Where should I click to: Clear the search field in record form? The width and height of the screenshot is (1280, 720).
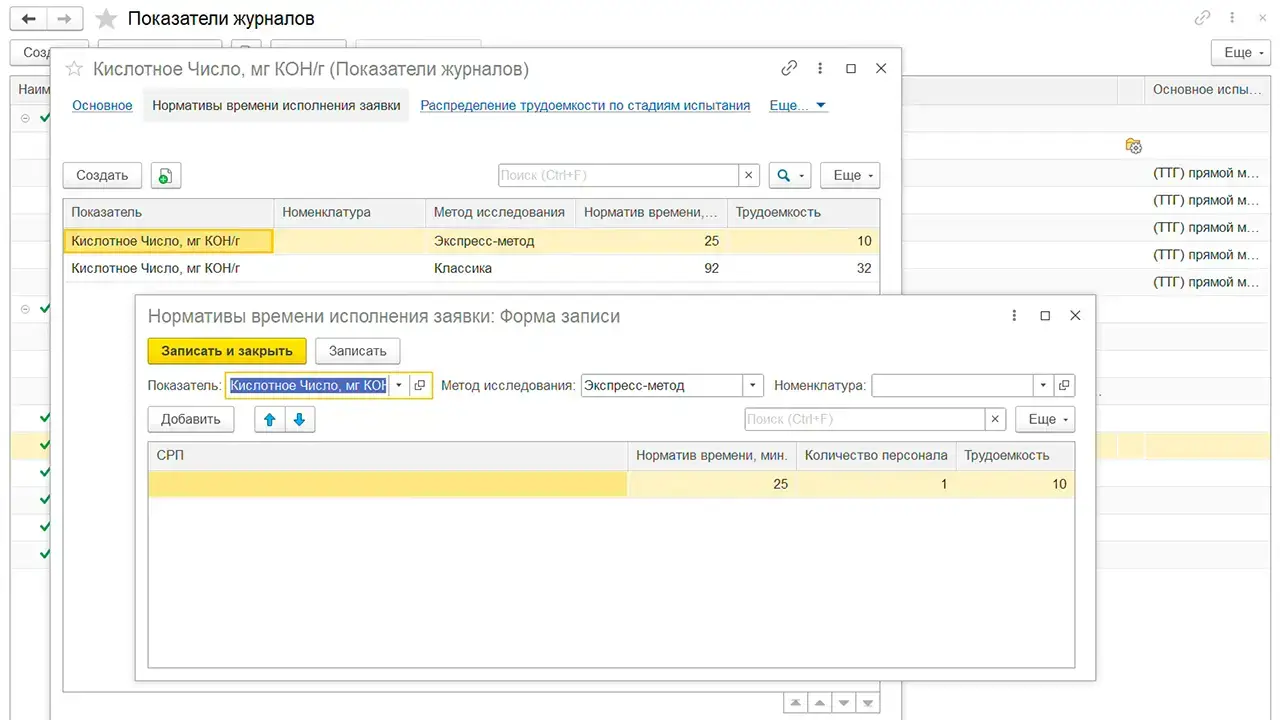995,419
